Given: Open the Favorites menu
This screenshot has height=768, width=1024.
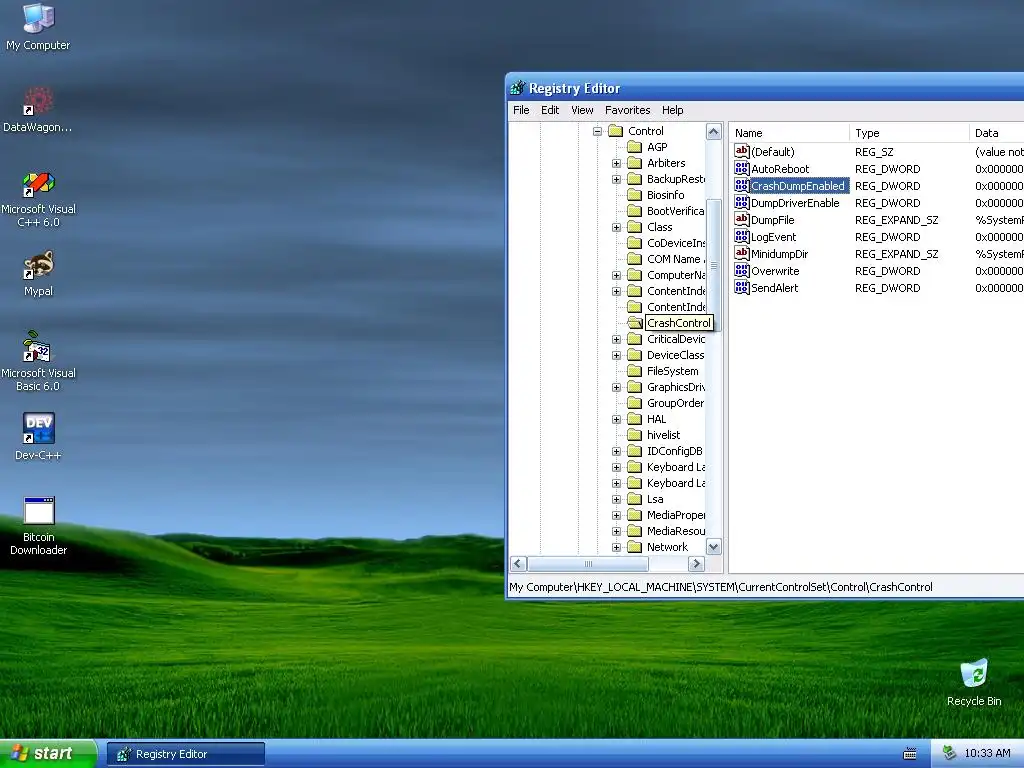Looking at the screenshot, I should tap(628, 110).
